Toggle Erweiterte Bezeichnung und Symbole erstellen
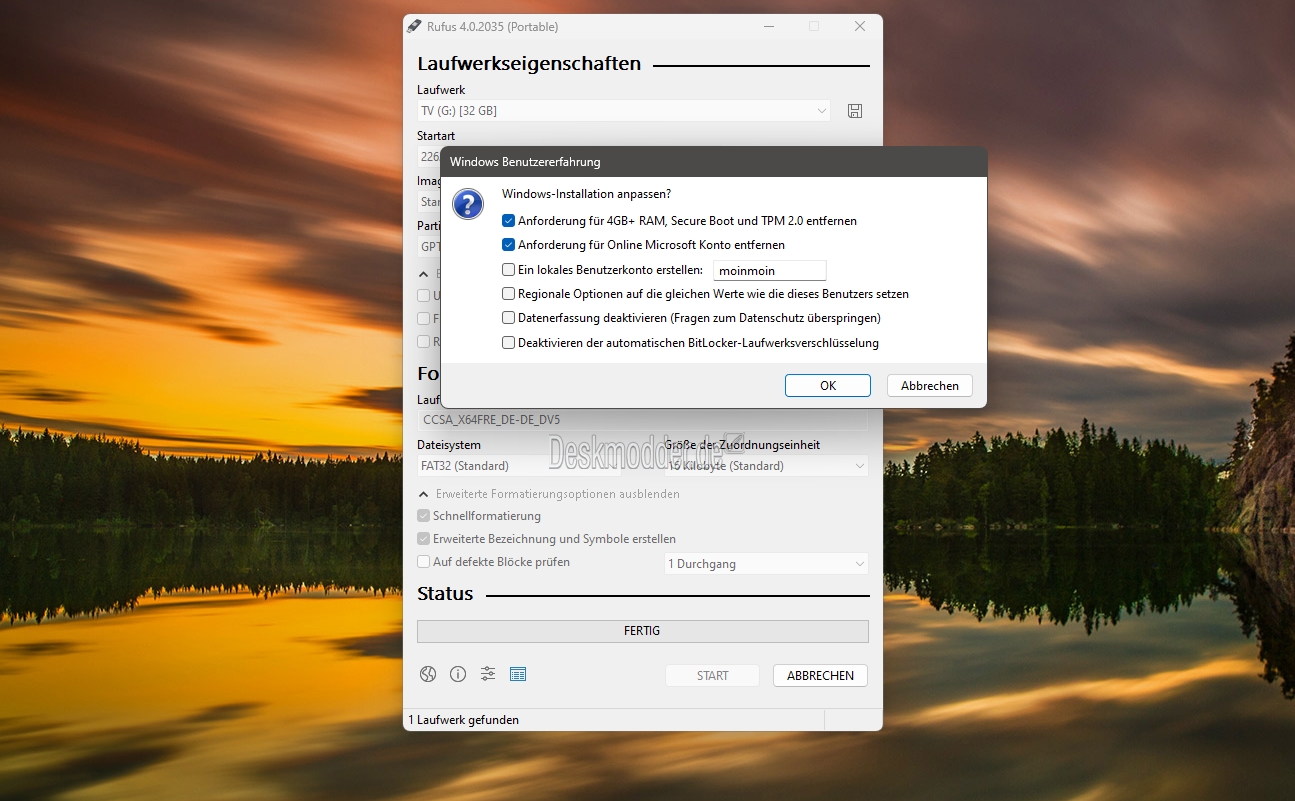1295x801 pixels. (x=423, y=539)
